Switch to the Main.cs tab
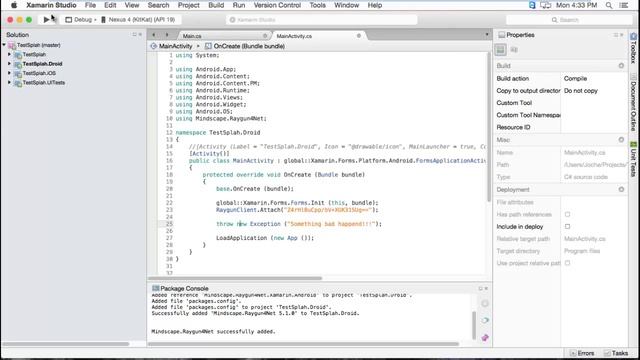 coord(192,36)
